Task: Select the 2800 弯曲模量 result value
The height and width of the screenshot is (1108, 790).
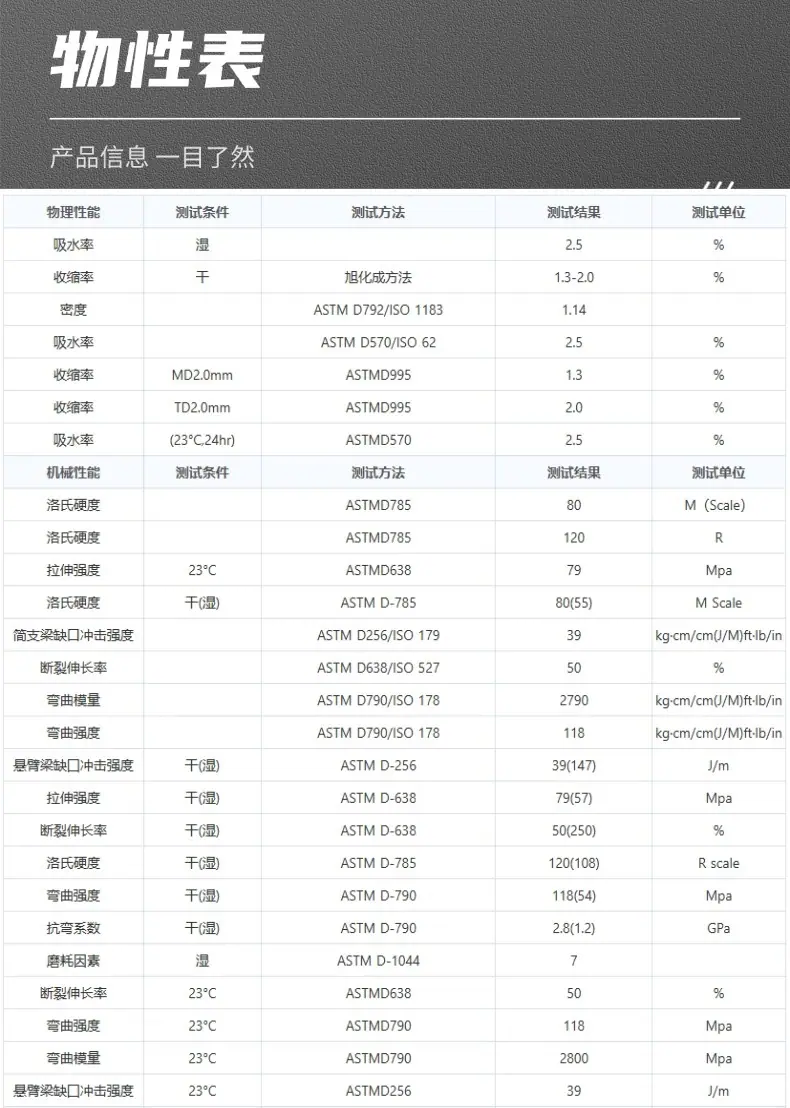Action: pyautogui.click(x=574, y=1058)
